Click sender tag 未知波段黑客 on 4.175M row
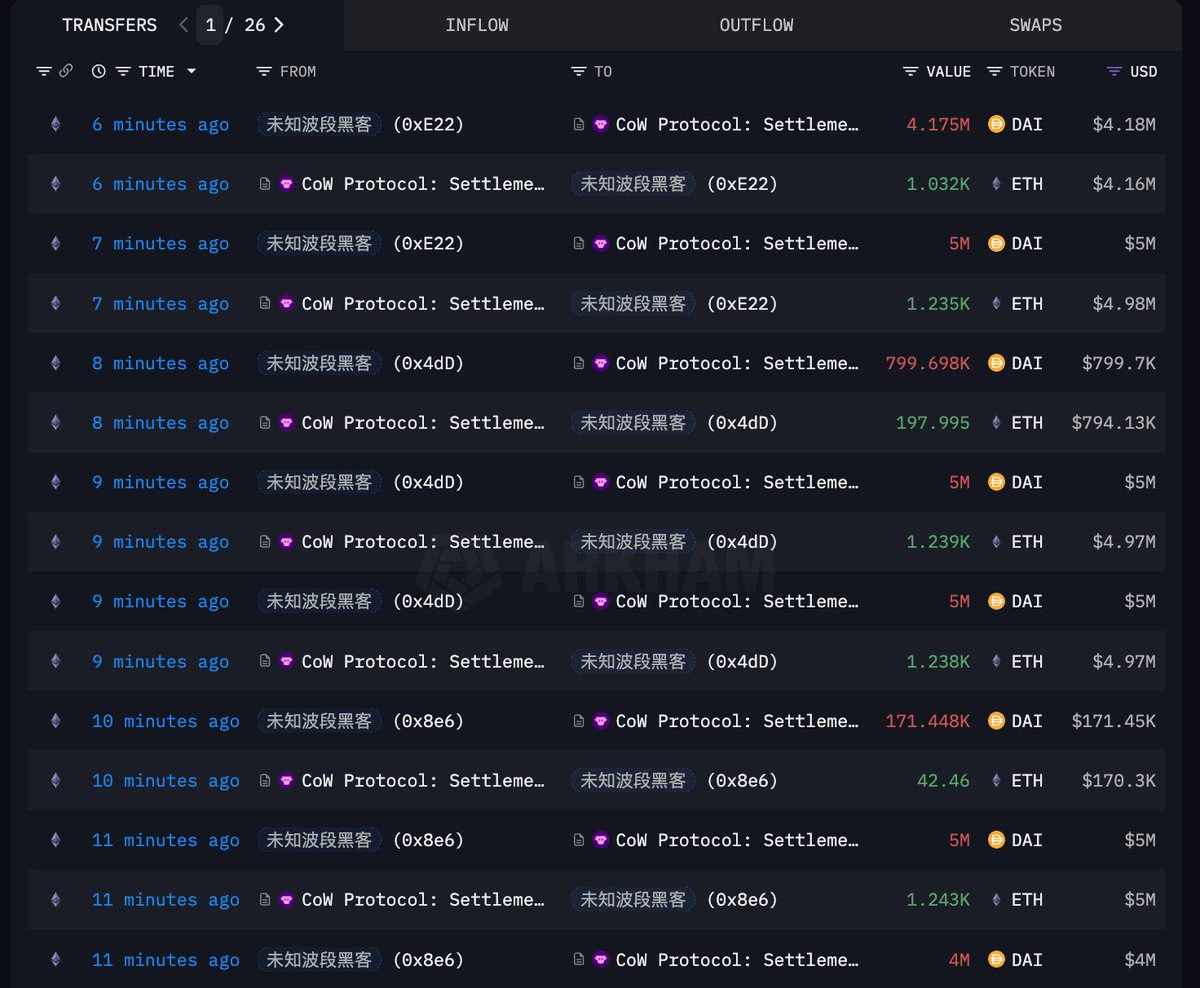 tap(319, 124)
